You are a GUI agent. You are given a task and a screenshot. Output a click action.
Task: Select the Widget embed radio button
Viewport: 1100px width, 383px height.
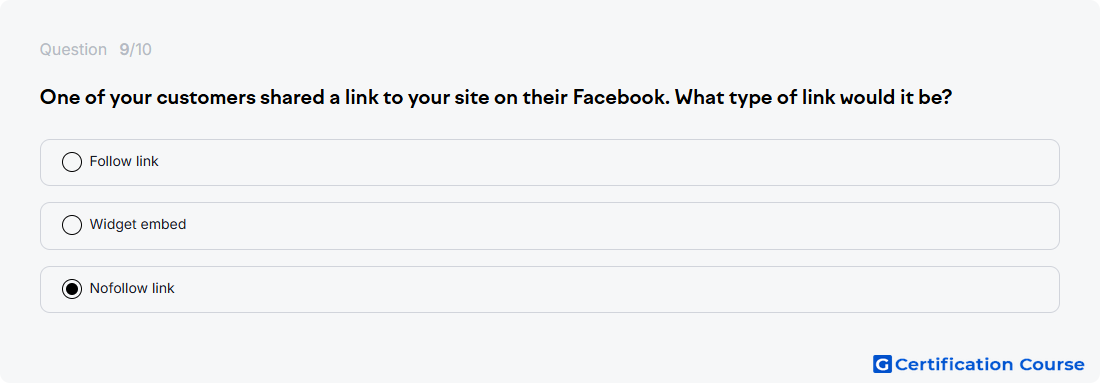[x=72, y=225]
